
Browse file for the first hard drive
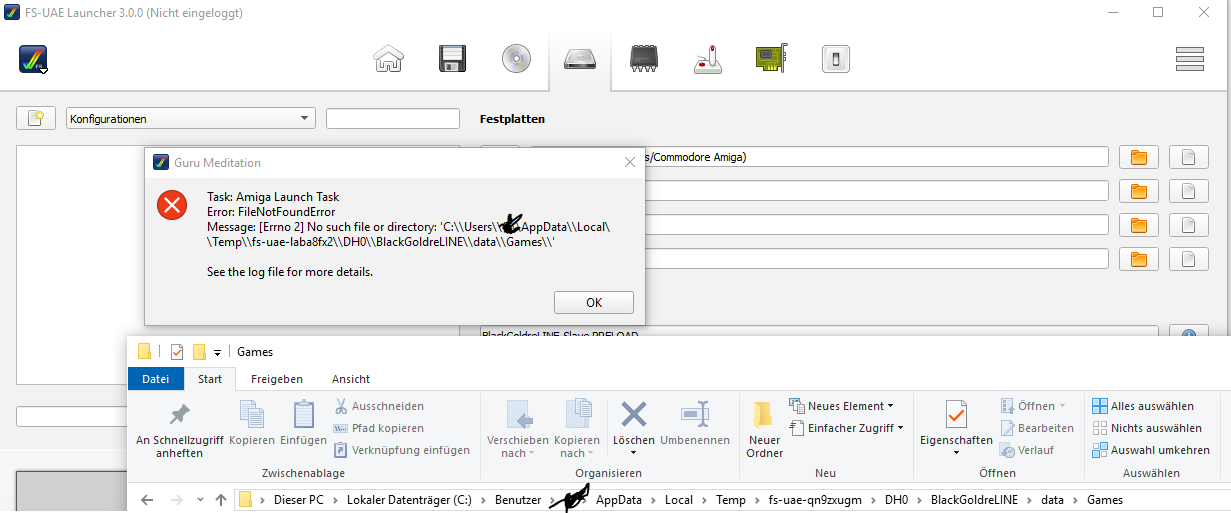(1189, 157)
